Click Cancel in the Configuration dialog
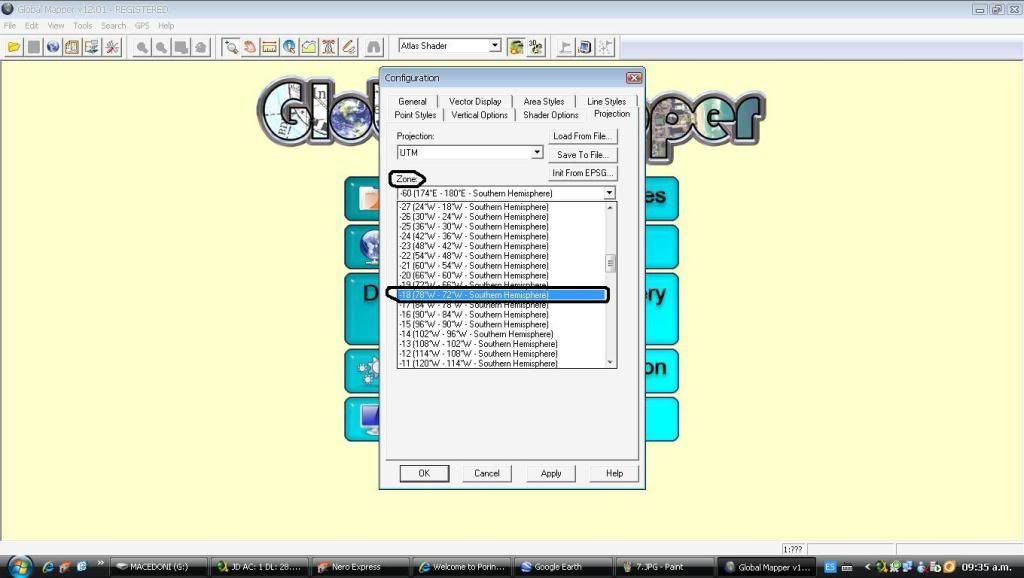The width and height of the screenshot is (1024, 578). point(487,474)
